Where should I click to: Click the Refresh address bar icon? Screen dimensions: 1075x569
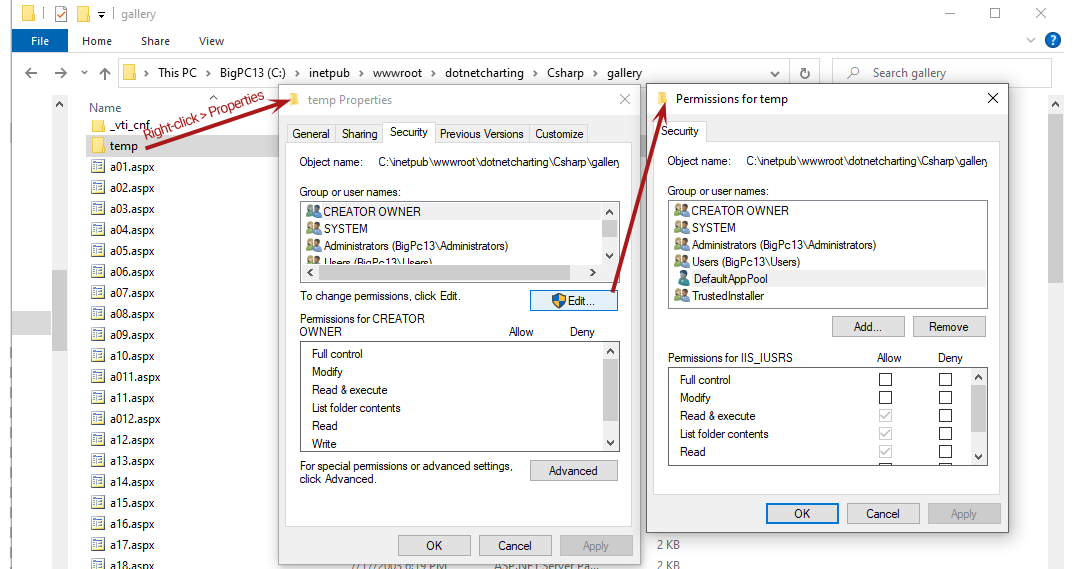(804, 73)
